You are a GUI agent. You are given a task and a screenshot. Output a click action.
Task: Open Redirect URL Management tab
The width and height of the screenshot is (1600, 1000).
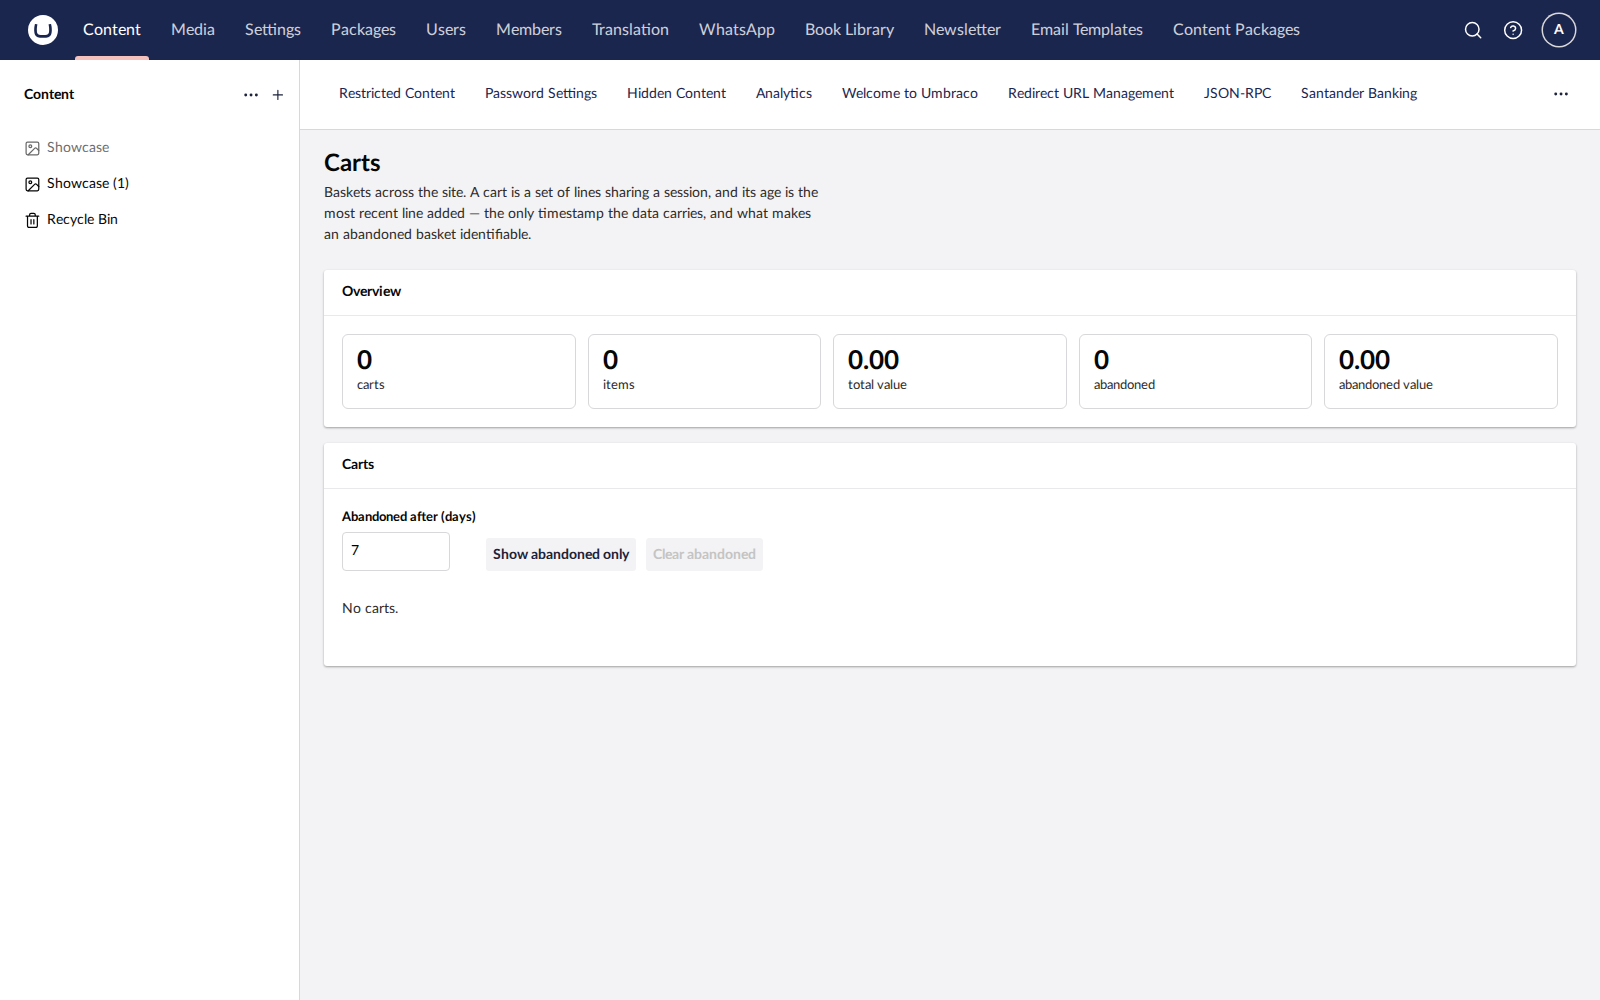[x=1091, y=94]
